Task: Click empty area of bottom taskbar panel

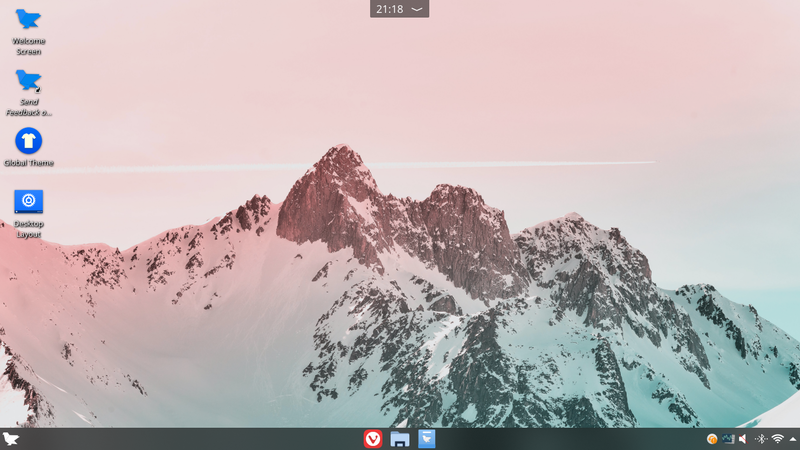Action: (x=200, y=439)
